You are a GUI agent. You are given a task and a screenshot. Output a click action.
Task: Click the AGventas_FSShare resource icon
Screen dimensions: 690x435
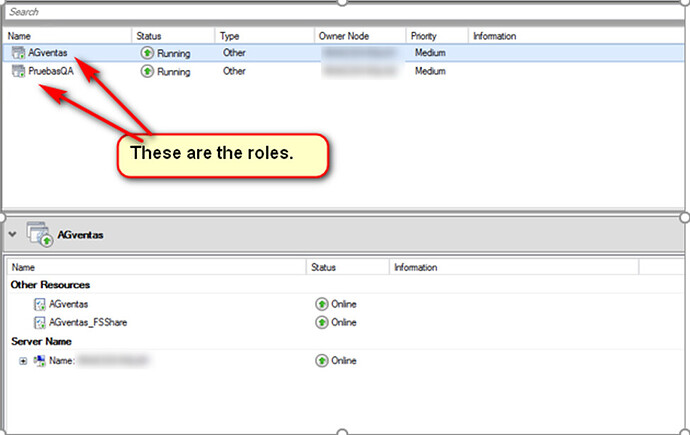coord(40,322)
